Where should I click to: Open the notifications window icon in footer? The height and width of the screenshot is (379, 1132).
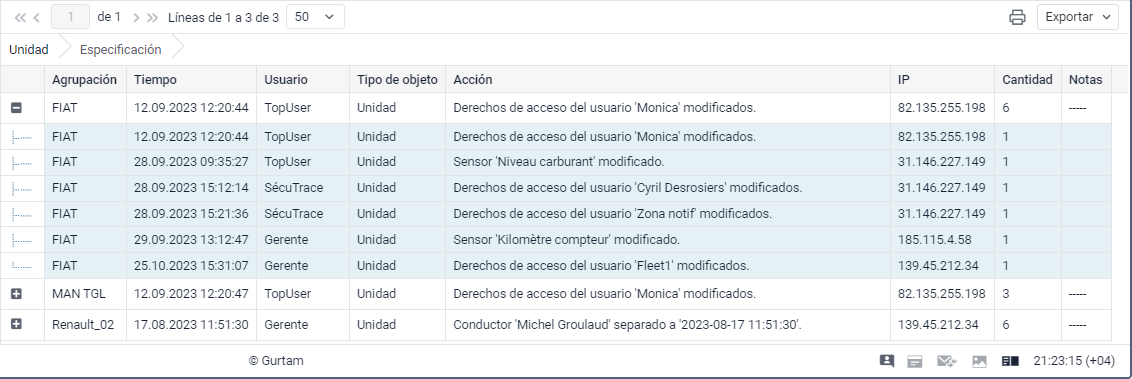[x=915, y=361]
